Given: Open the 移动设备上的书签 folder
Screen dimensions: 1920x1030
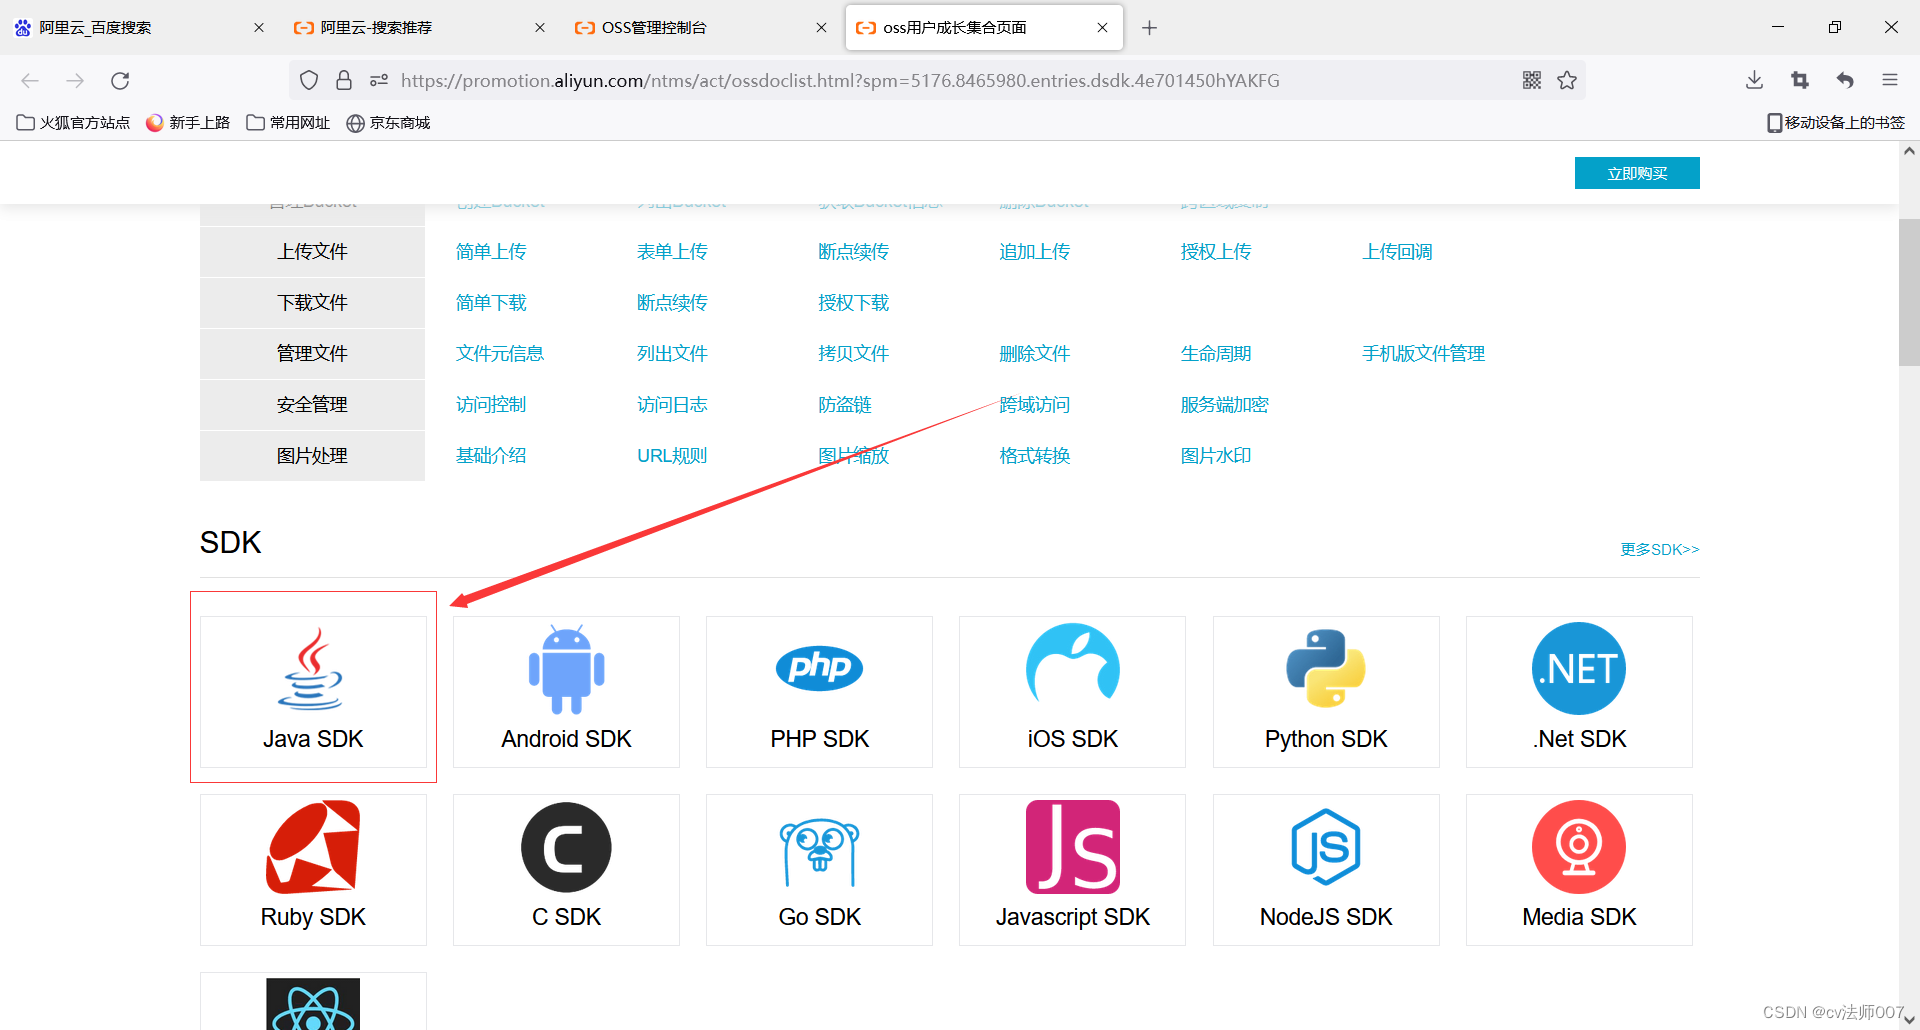Looking at the screenshot, I should point(1836,122).
